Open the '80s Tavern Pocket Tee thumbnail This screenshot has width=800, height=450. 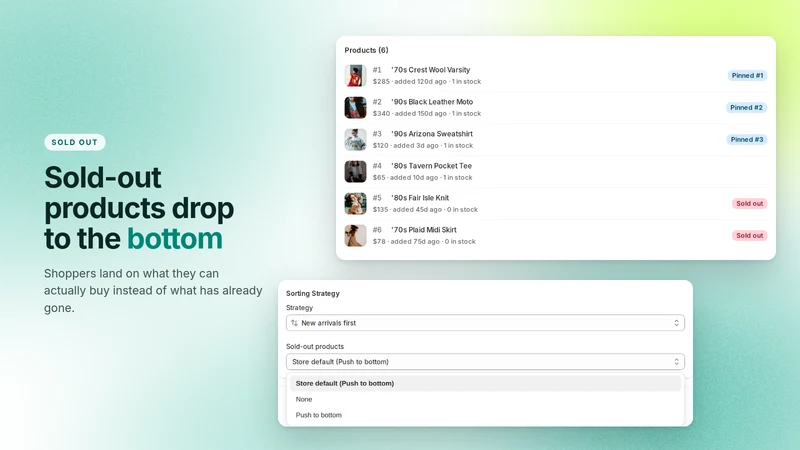point(355,171)
